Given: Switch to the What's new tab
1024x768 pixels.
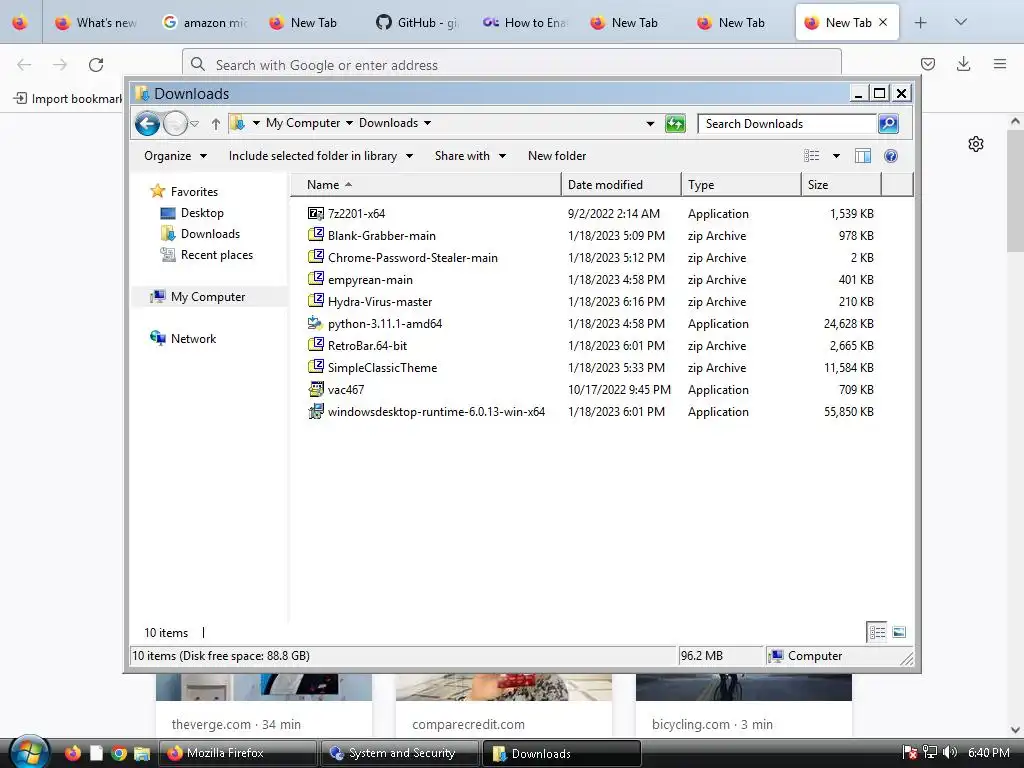Looking at the screenshot, I should 95,23.
